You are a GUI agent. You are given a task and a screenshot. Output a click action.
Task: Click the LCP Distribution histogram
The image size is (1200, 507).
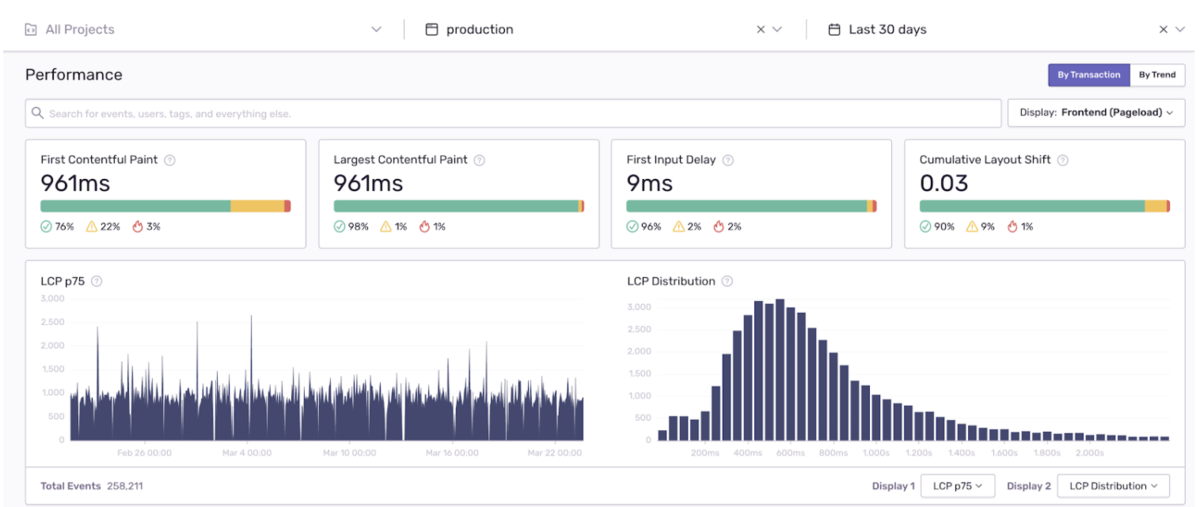tap(913, 370)
